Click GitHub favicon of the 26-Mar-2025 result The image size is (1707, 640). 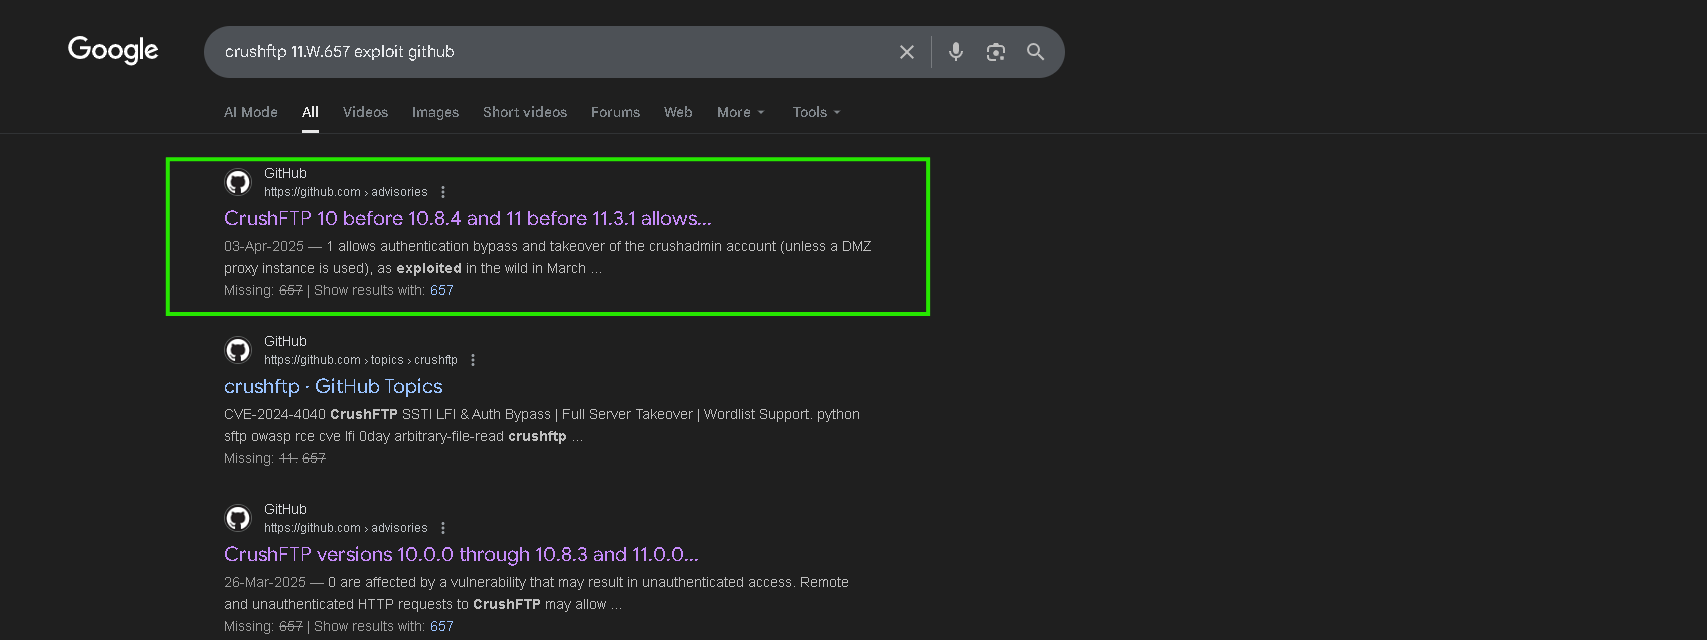coord(238,518)
